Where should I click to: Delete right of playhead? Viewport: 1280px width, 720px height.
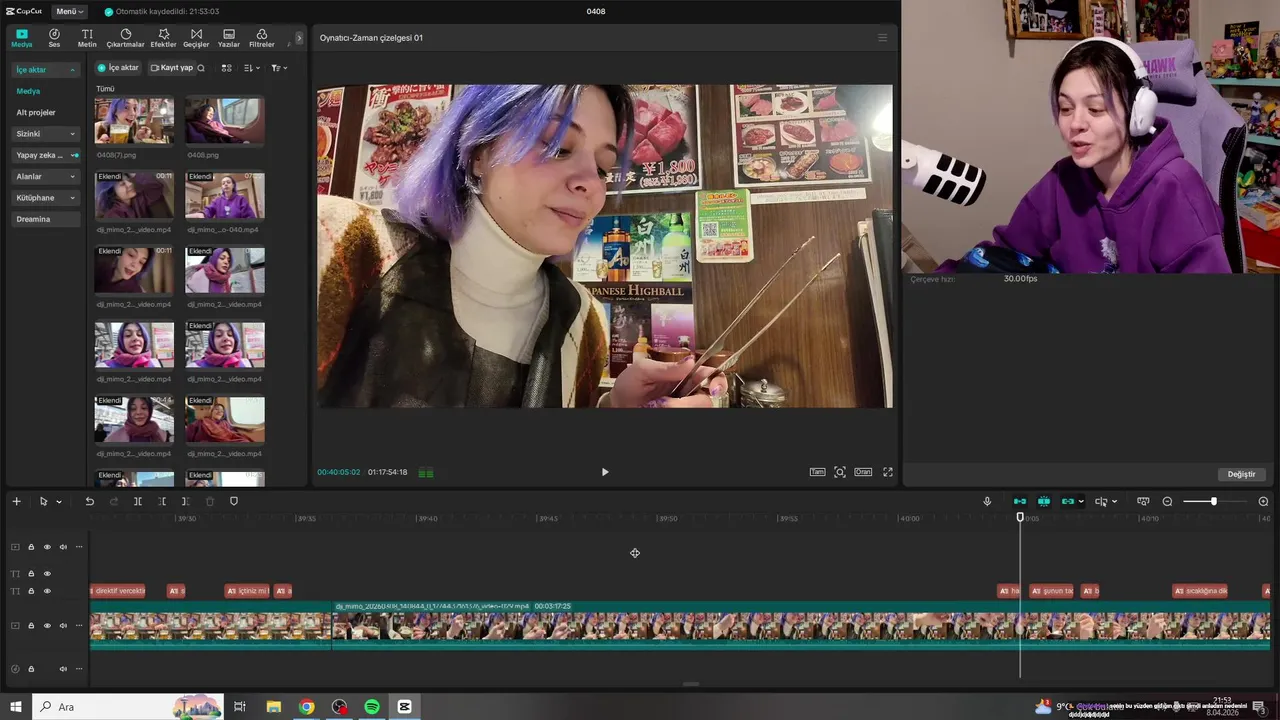(185, 501)
